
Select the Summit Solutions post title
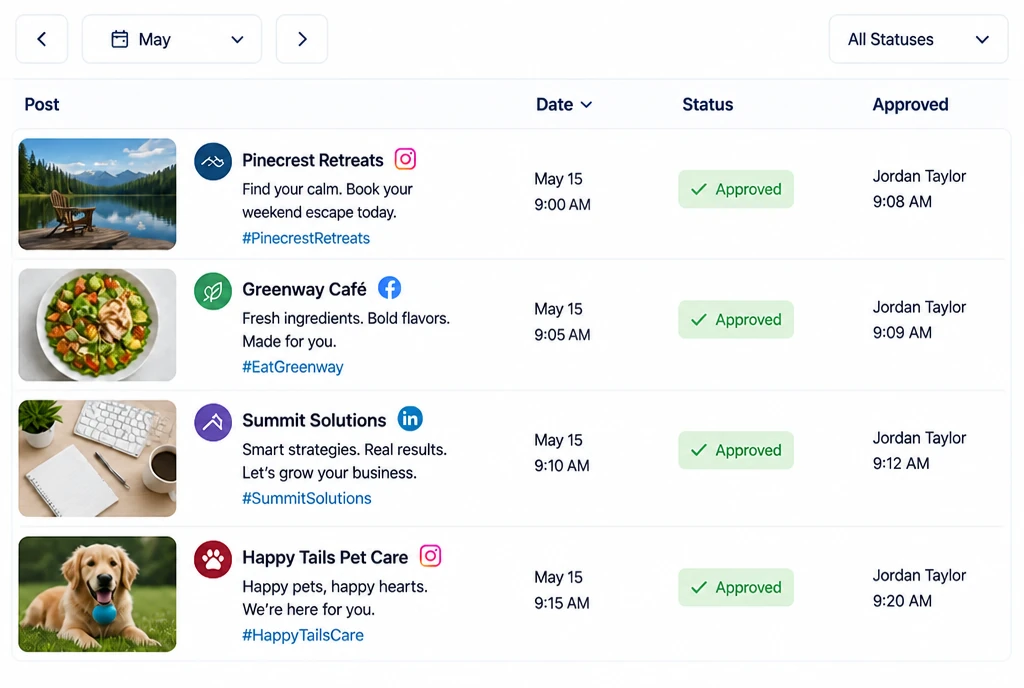tap(314, 420)
